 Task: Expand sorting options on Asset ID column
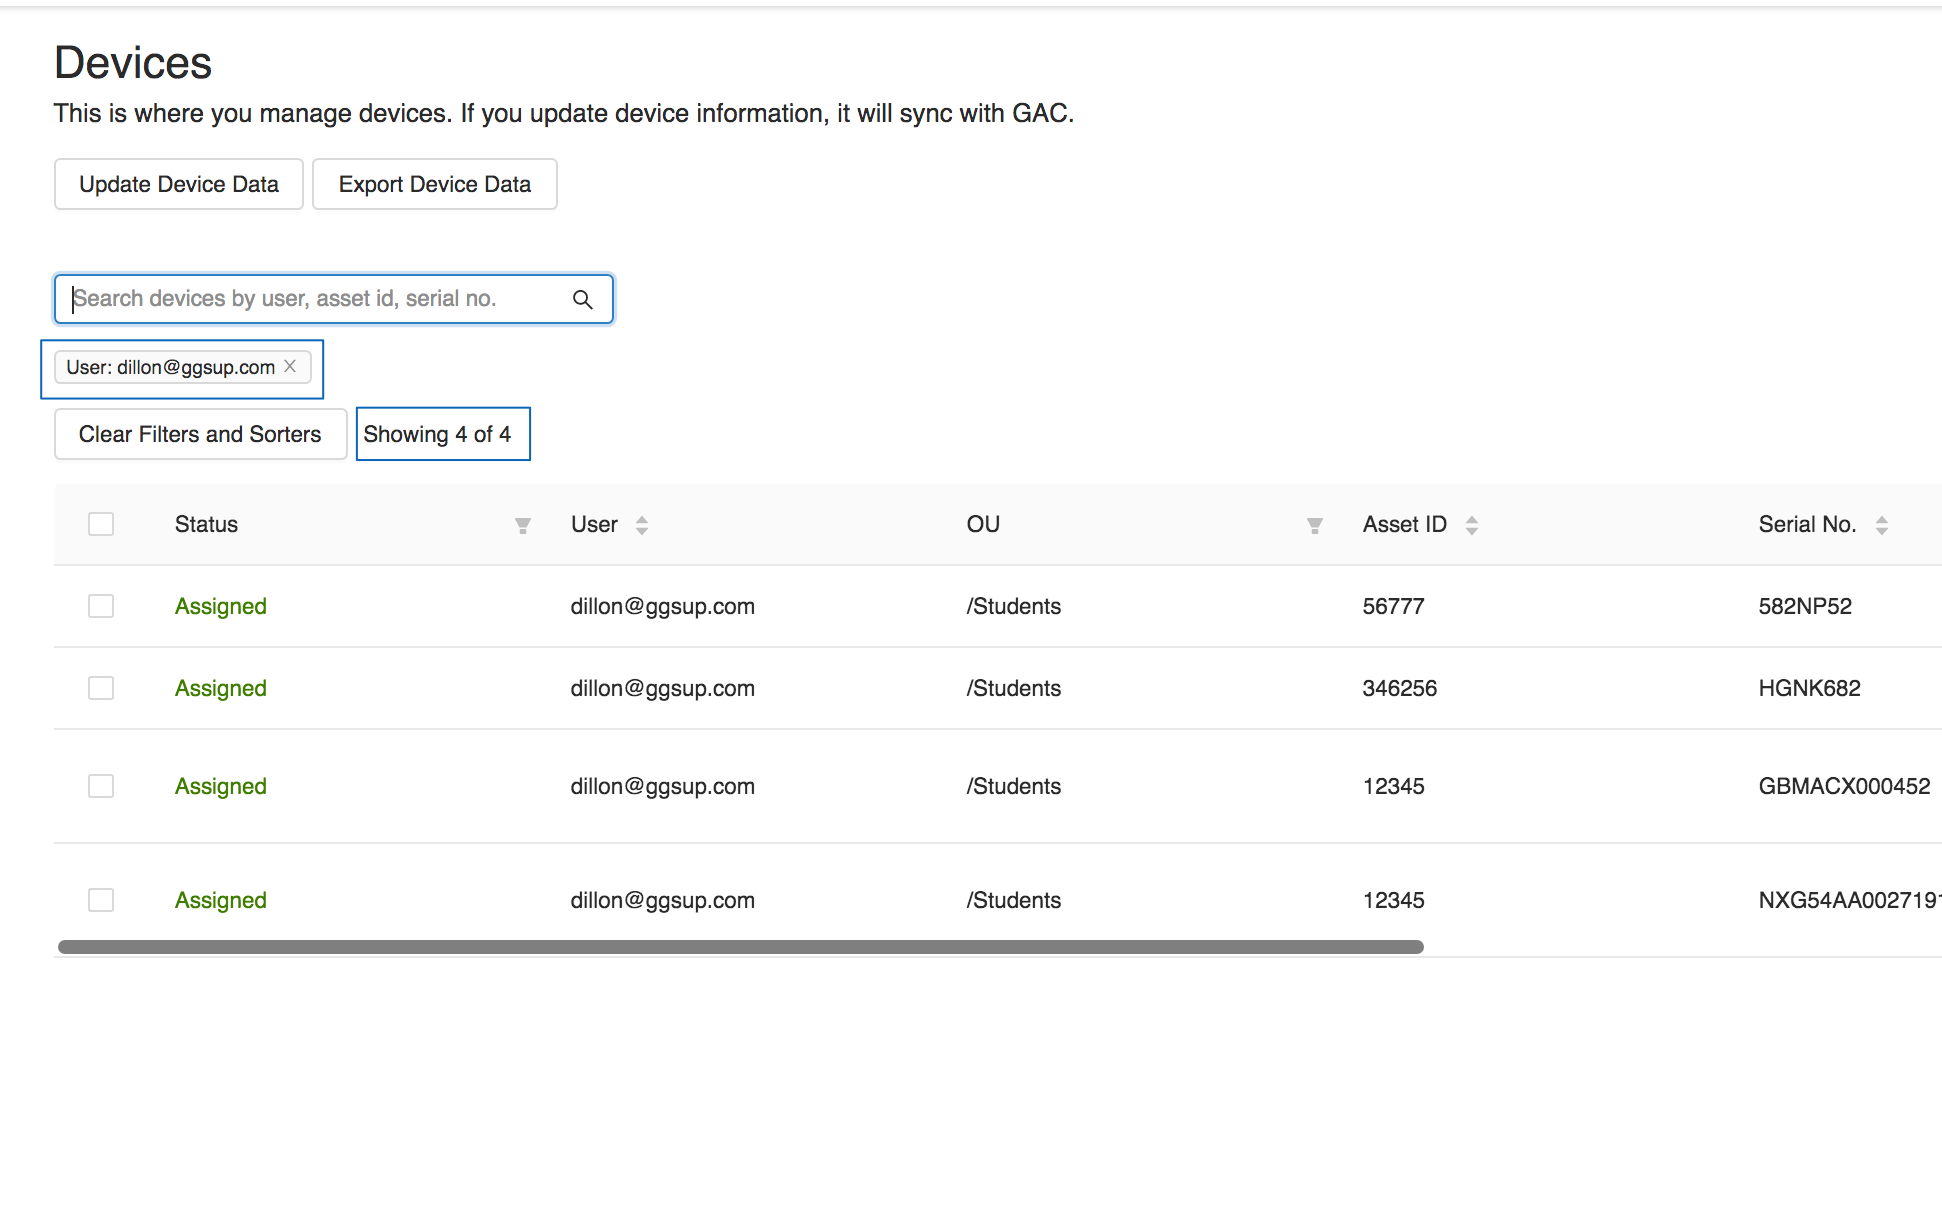(x=1471, y=524)
